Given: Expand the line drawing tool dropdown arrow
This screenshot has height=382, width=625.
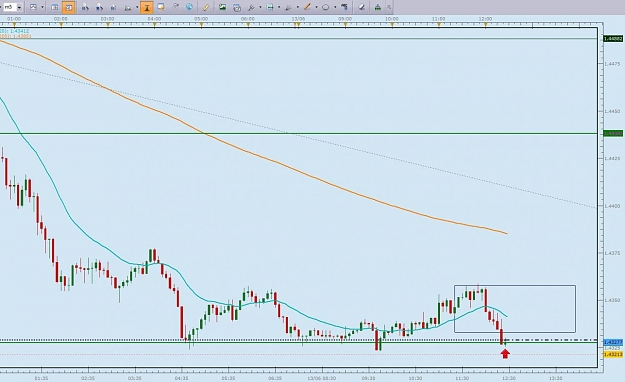Looking at the screenshot, I should [x=316, y=7].
